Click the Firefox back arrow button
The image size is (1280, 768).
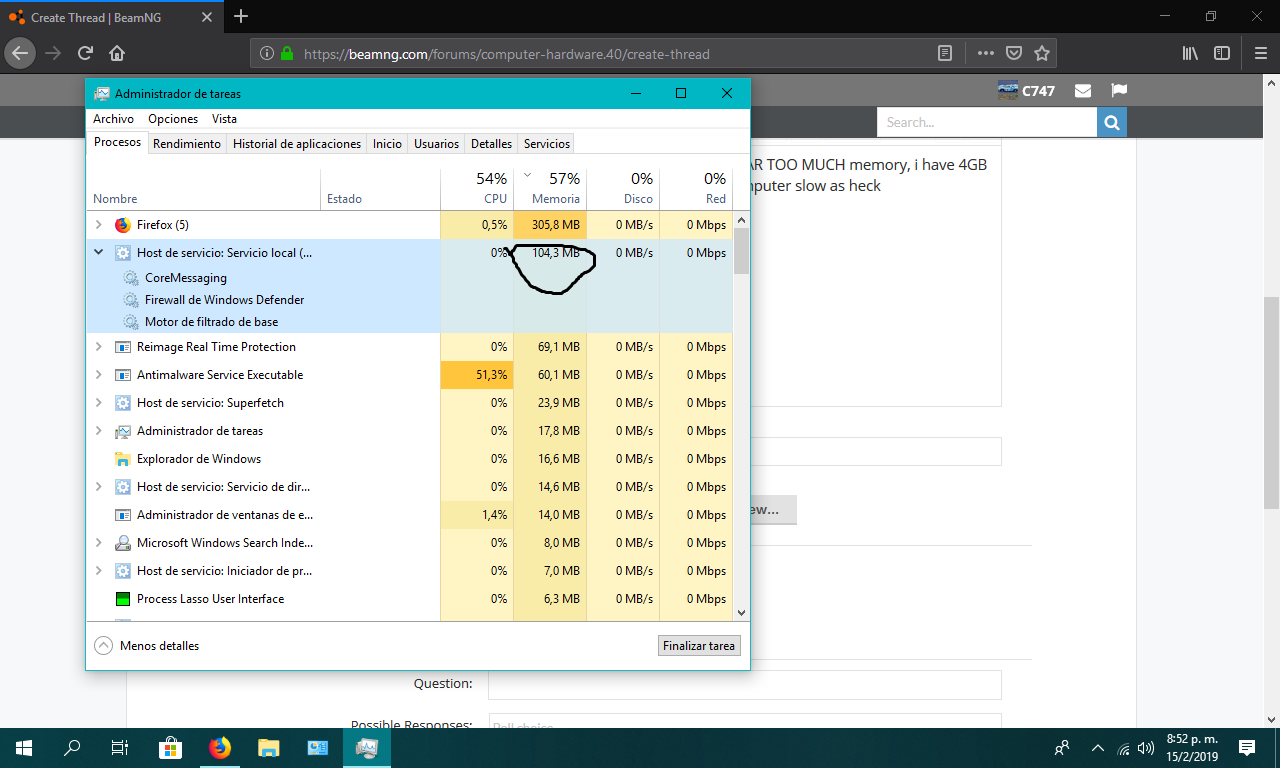(22, 53)
